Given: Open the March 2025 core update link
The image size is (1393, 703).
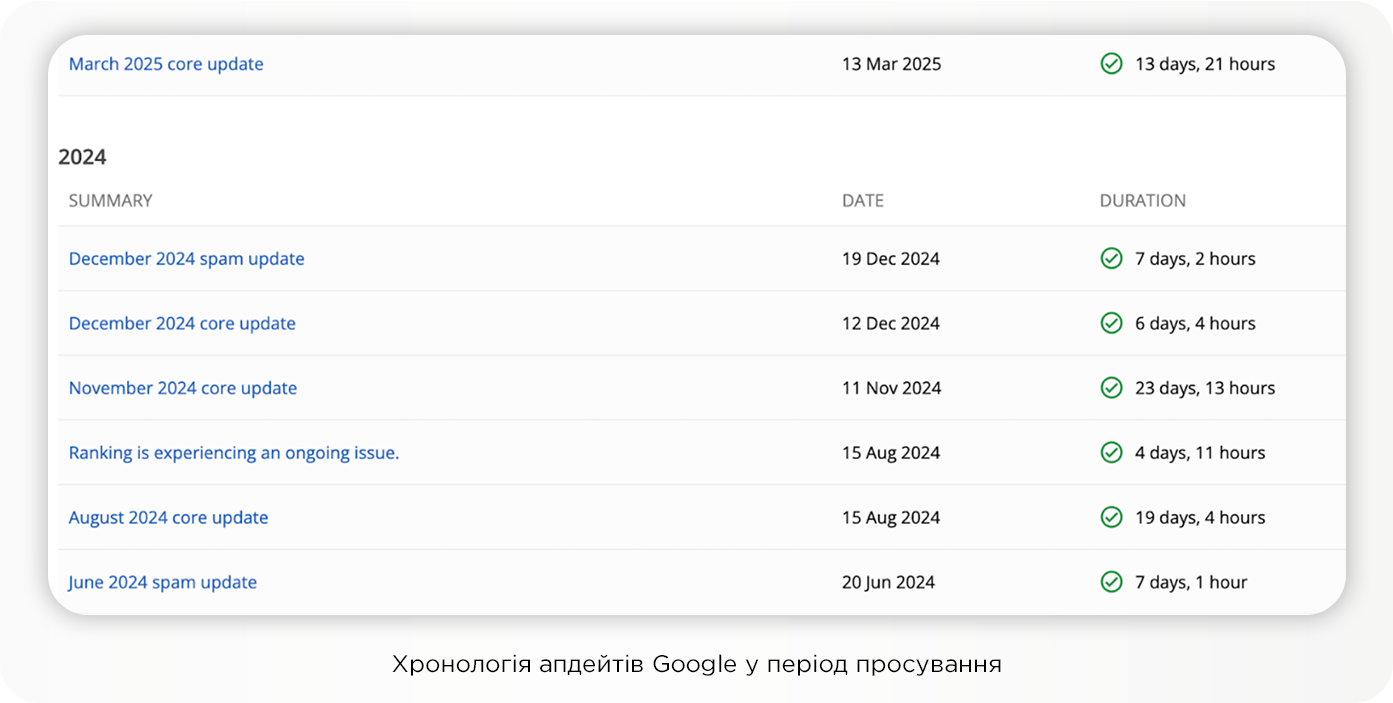Looking at the screenshot, I should pos(166,64).
